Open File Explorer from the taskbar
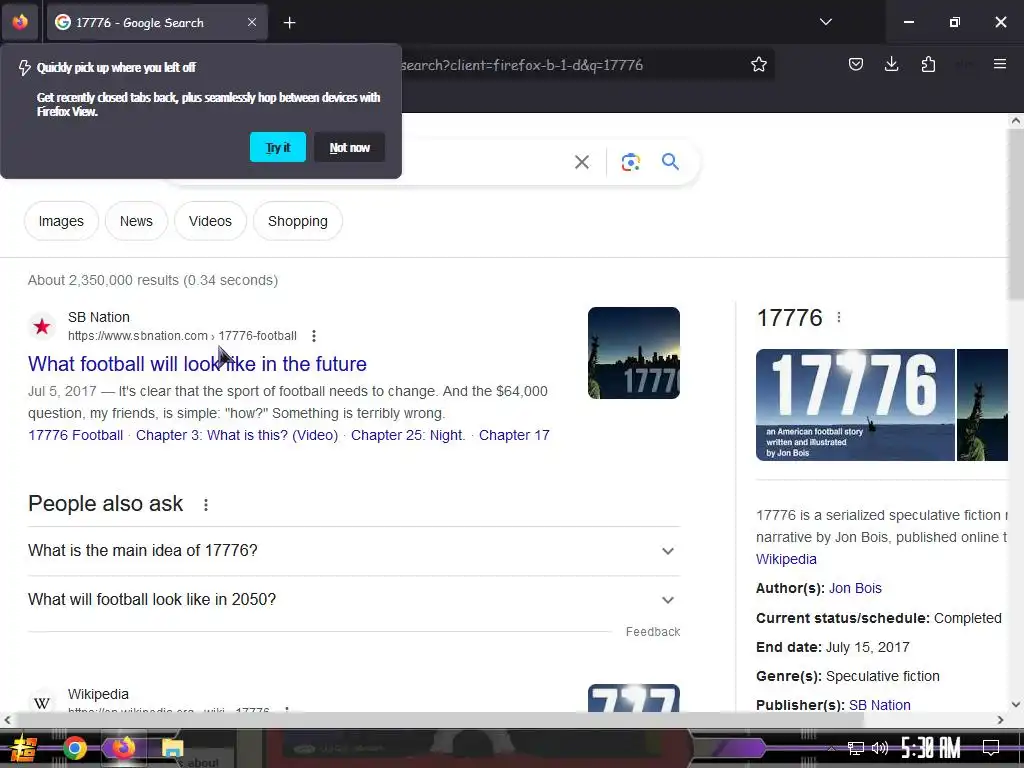The image size is (1024, 768). pyautogui.click(x=172, y=748)
